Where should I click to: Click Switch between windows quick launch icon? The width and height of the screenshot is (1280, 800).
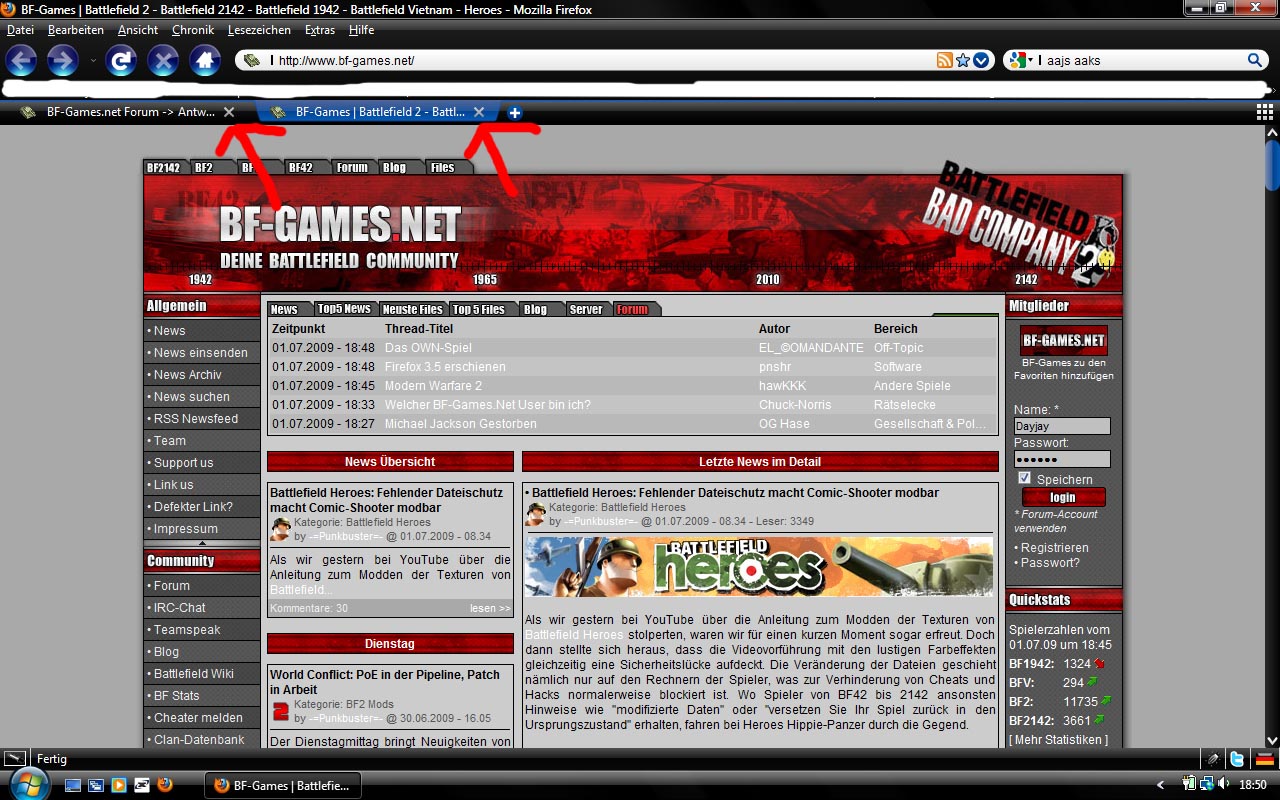[x=96, y=785]
